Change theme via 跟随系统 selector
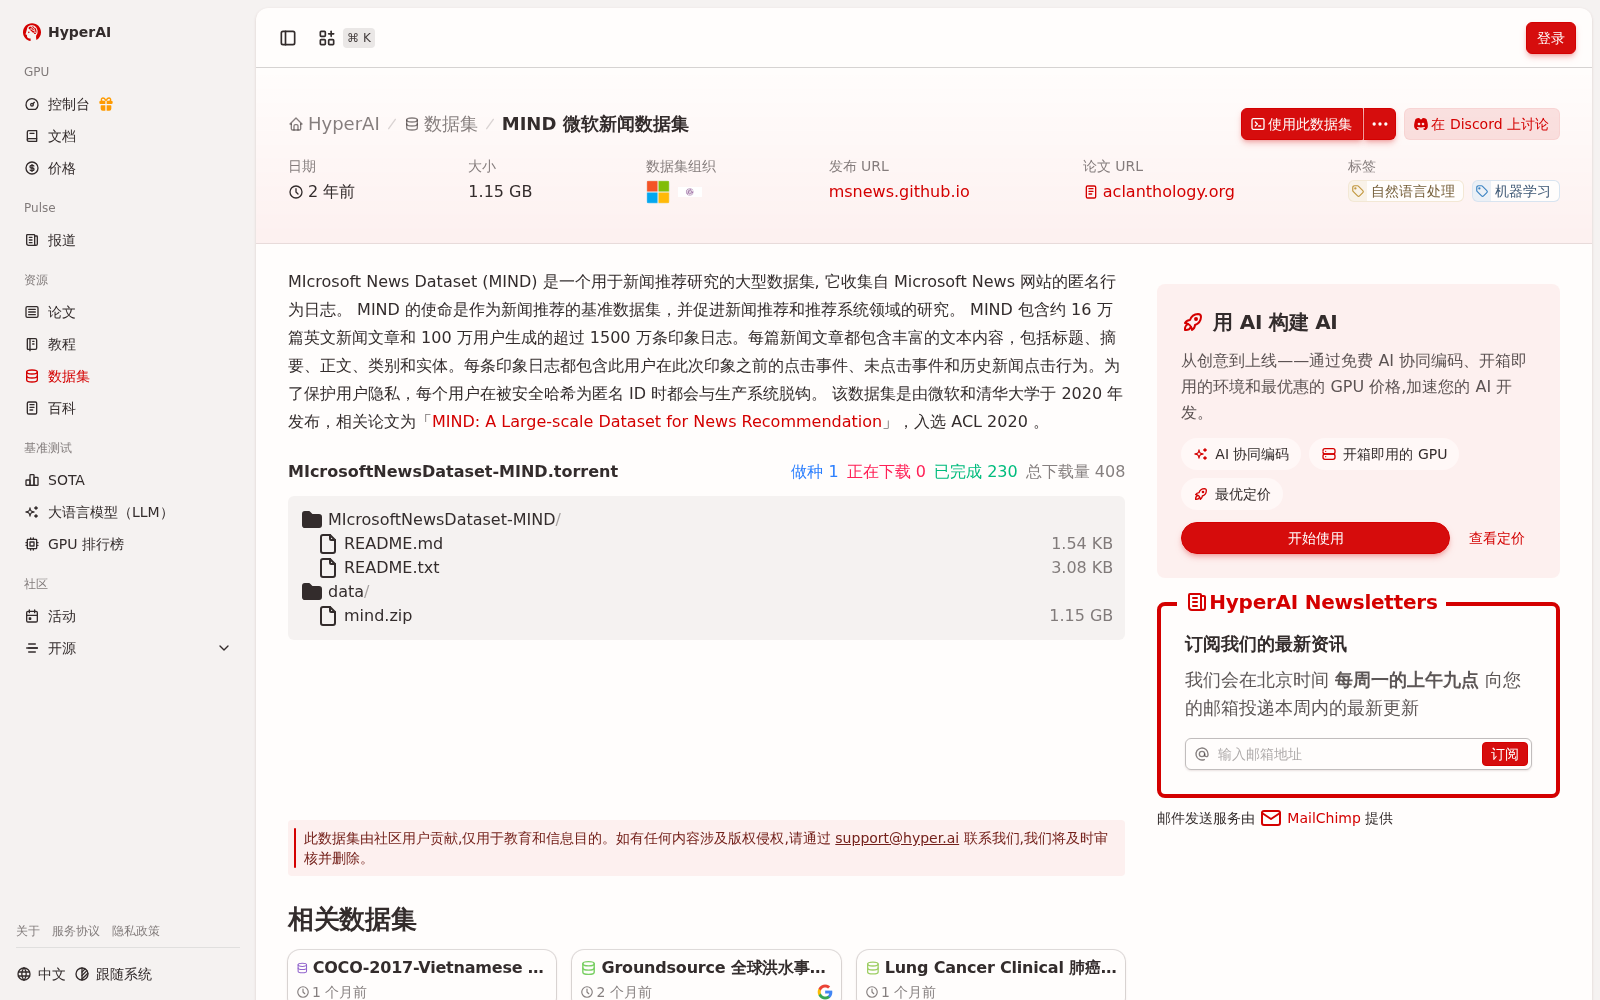The width and height of the screenshot is (1600, 1000). tap(114, 974)
